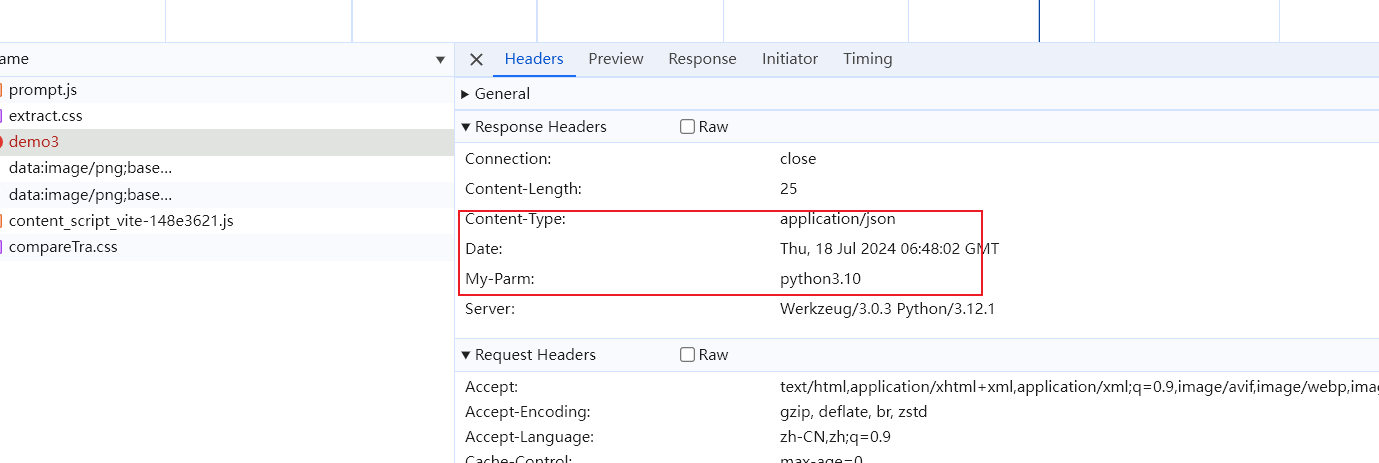This screenshot has height=463, width=1379.
Task: Select the first data:image/png request
Action: click(x=90, y=168)
